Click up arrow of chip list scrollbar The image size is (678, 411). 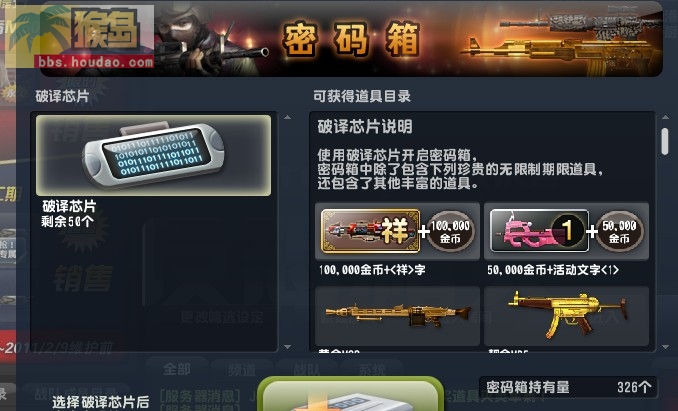click(288, 117)
